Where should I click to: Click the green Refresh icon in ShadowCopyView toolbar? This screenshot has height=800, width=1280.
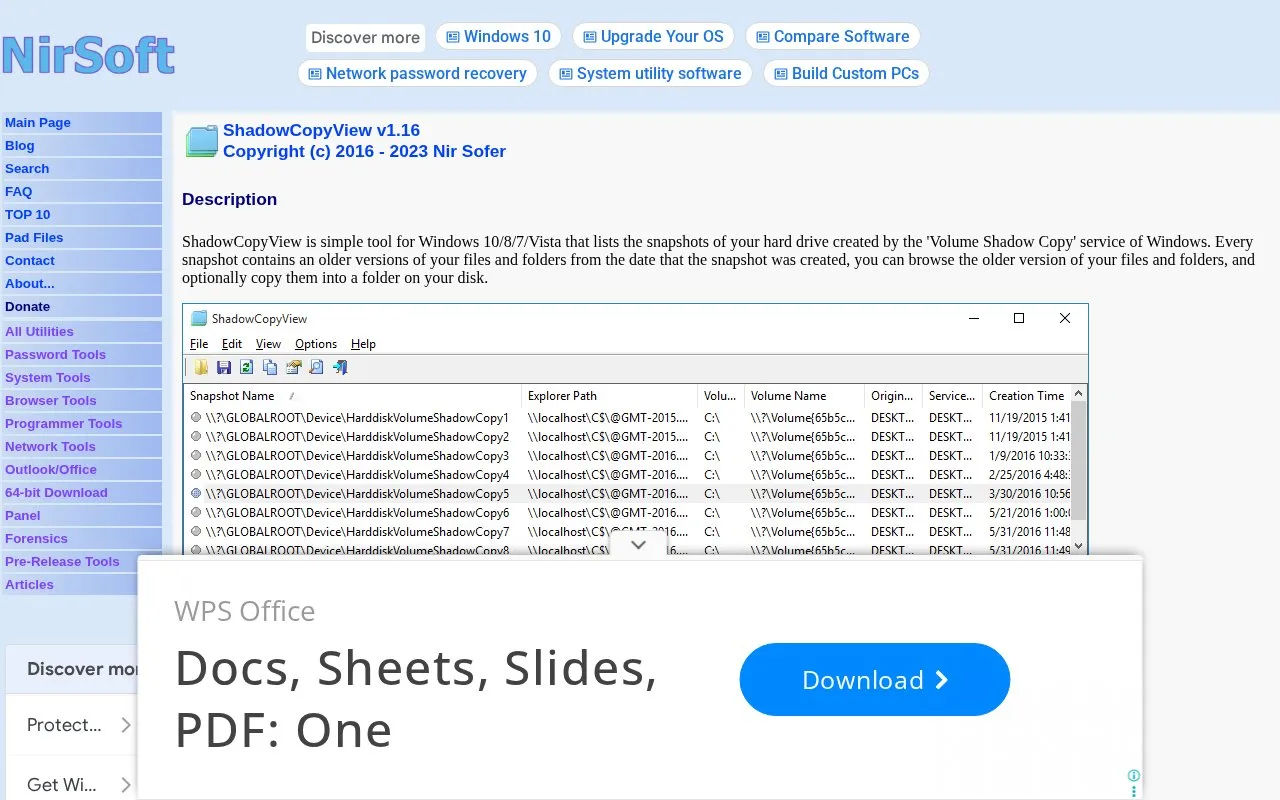pyautogui.click(x=247, y=368)
